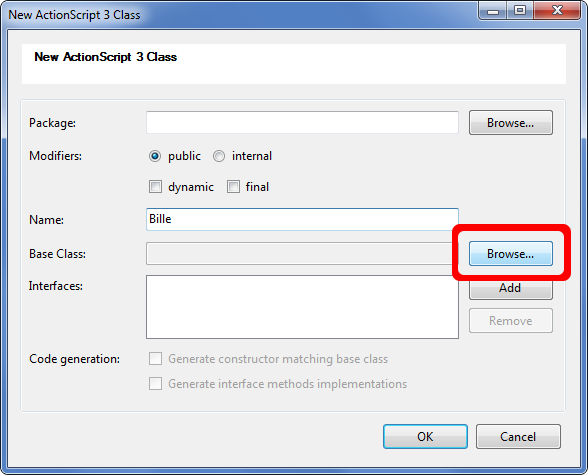Select the internal modifier radio button

click(219, 156)
